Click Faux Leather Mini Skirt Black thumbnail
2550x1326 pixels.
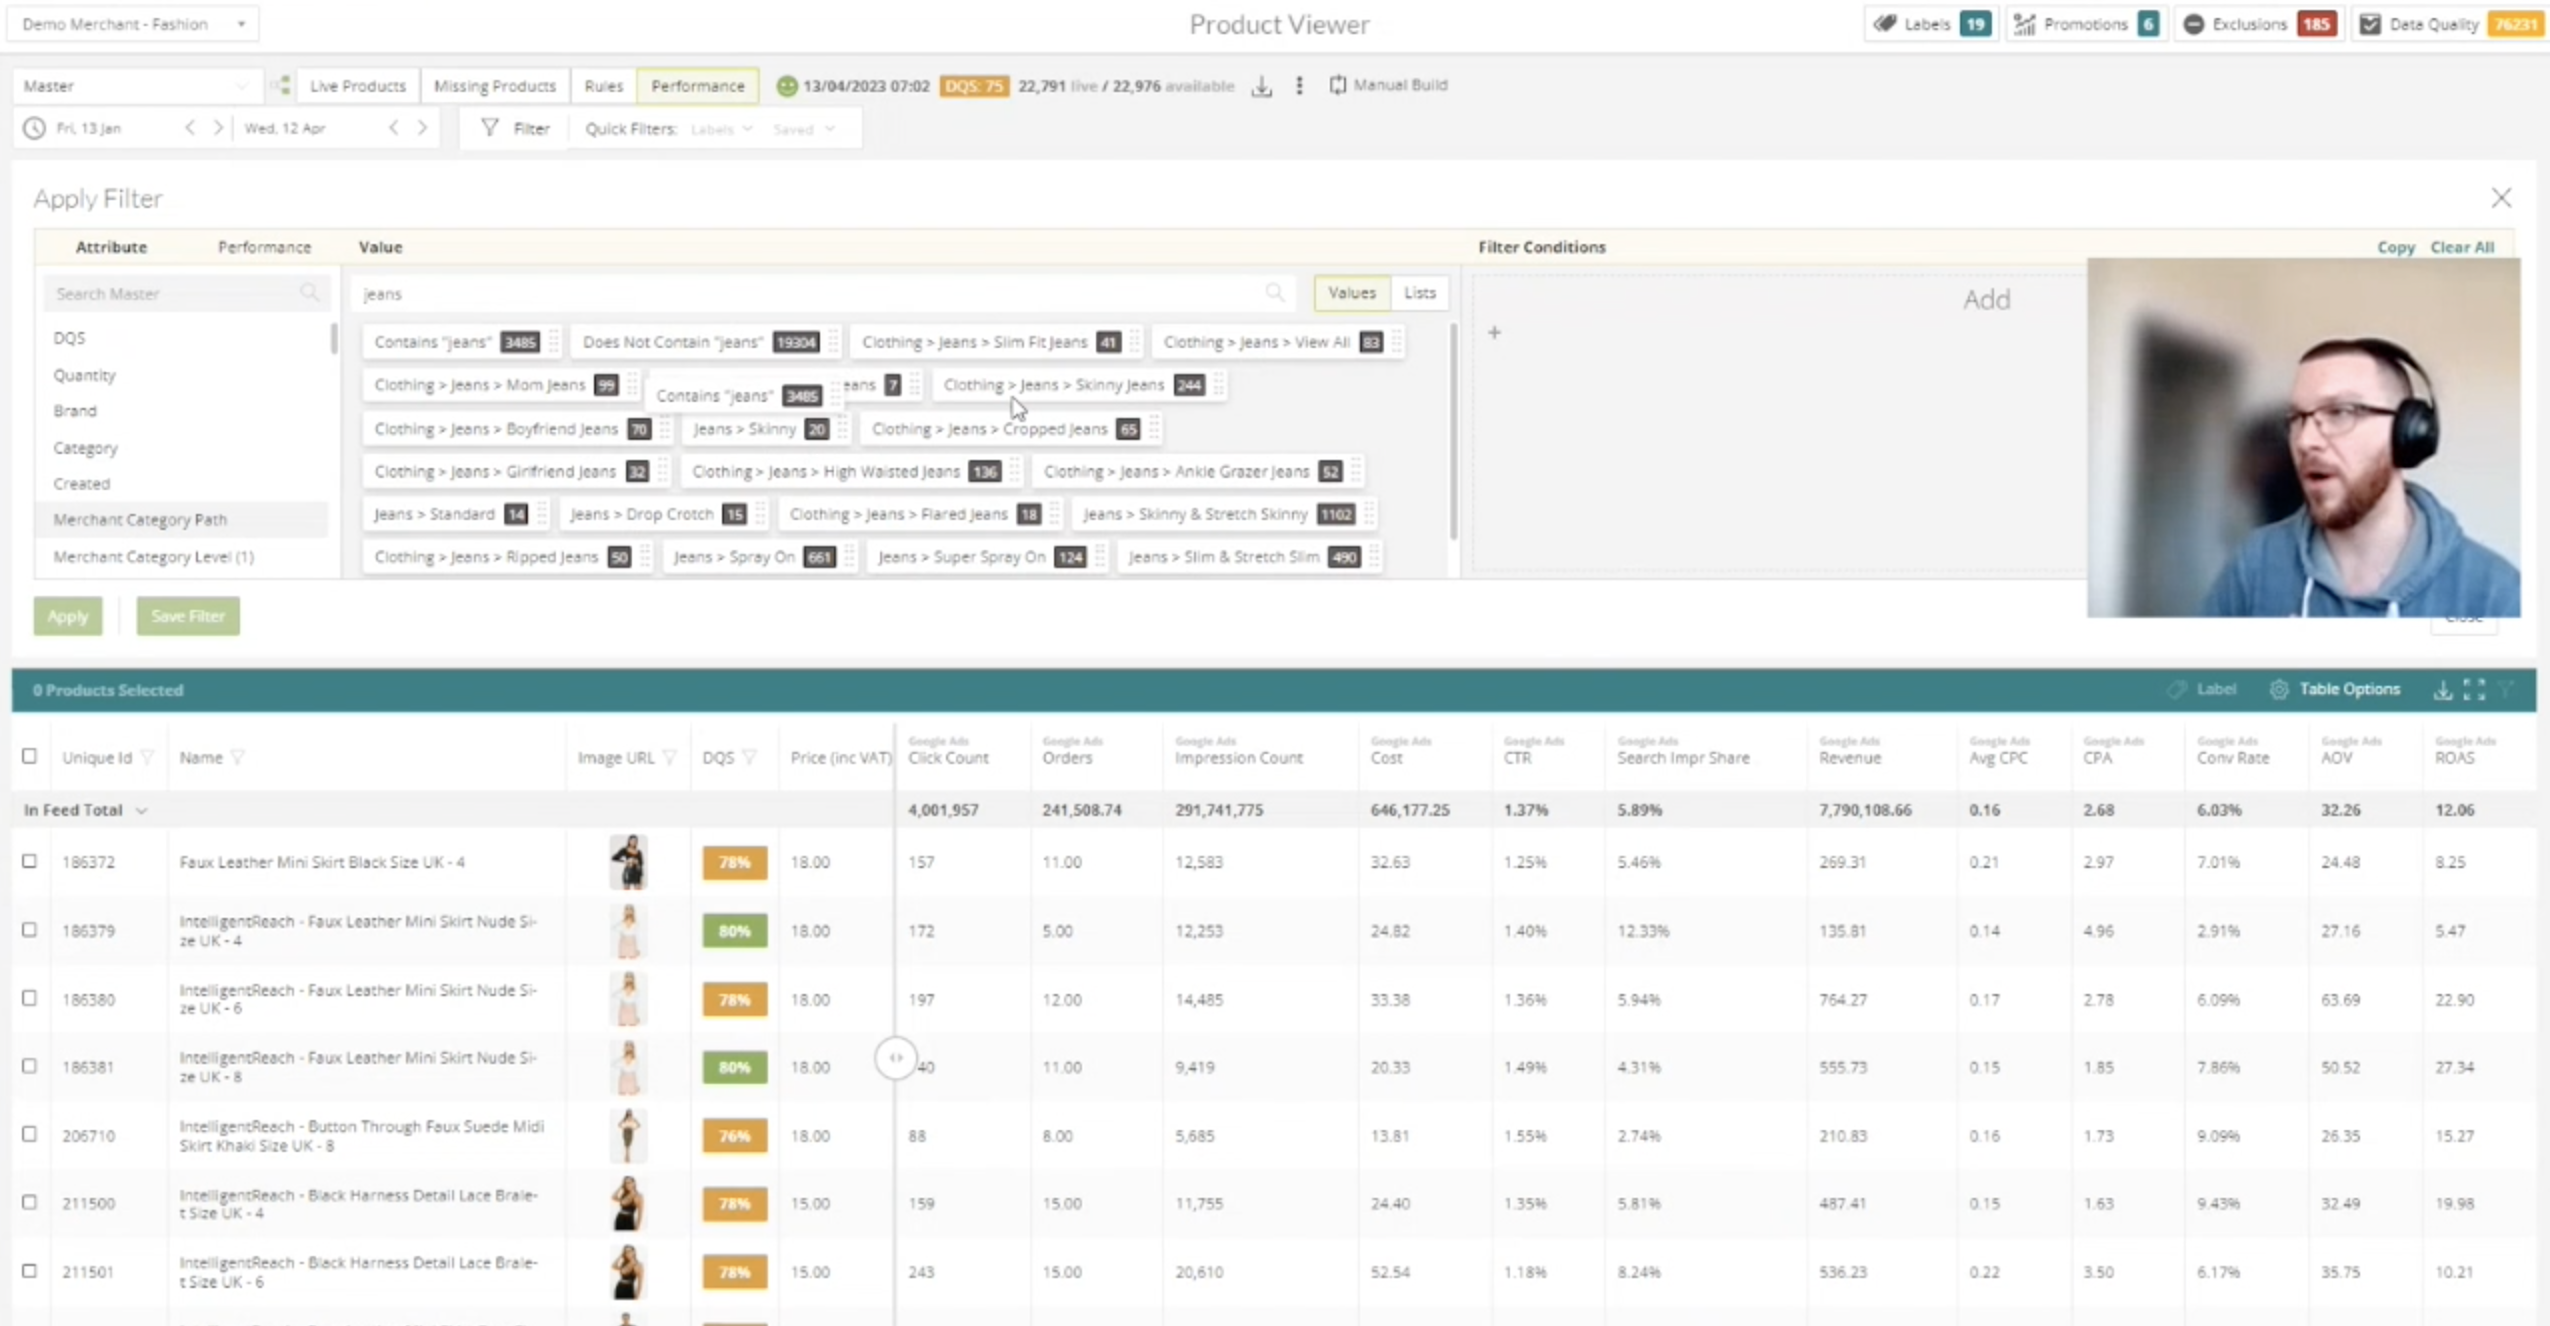click(628, 861)
